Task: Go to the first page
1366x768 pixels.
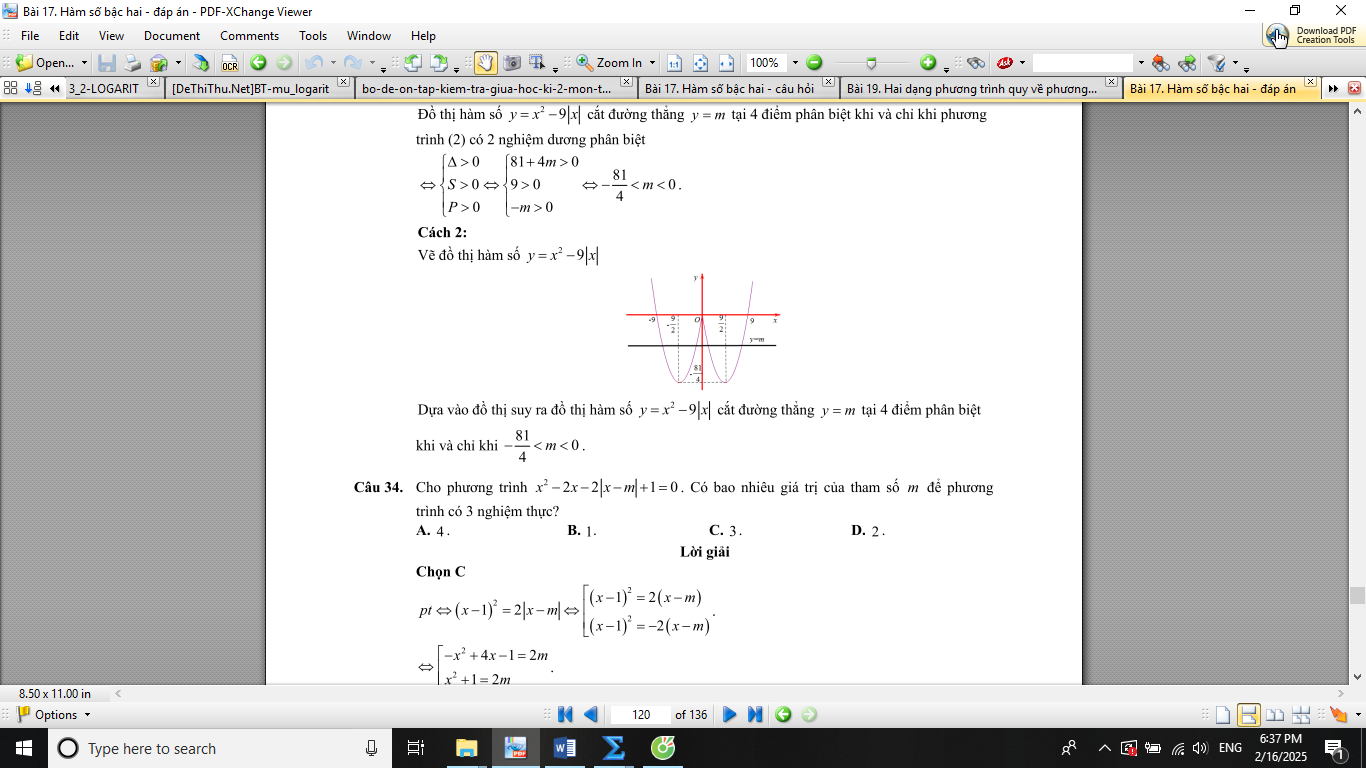Action: 565,714
